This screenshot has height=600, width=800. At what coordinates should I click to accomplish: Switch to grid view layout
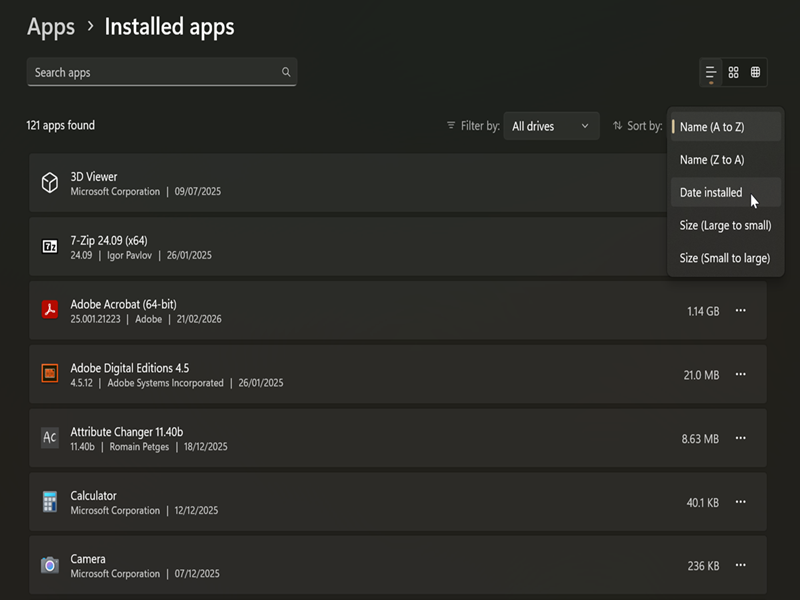(733, 72)
